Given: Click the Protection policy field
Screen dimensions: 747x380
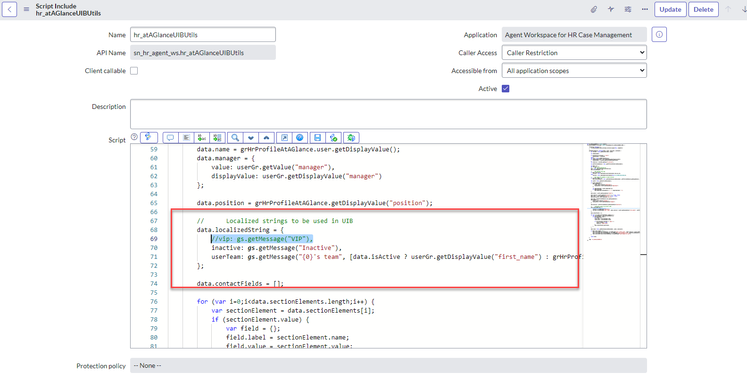Looking at the screenshot, I should click(x=388, y=366).
